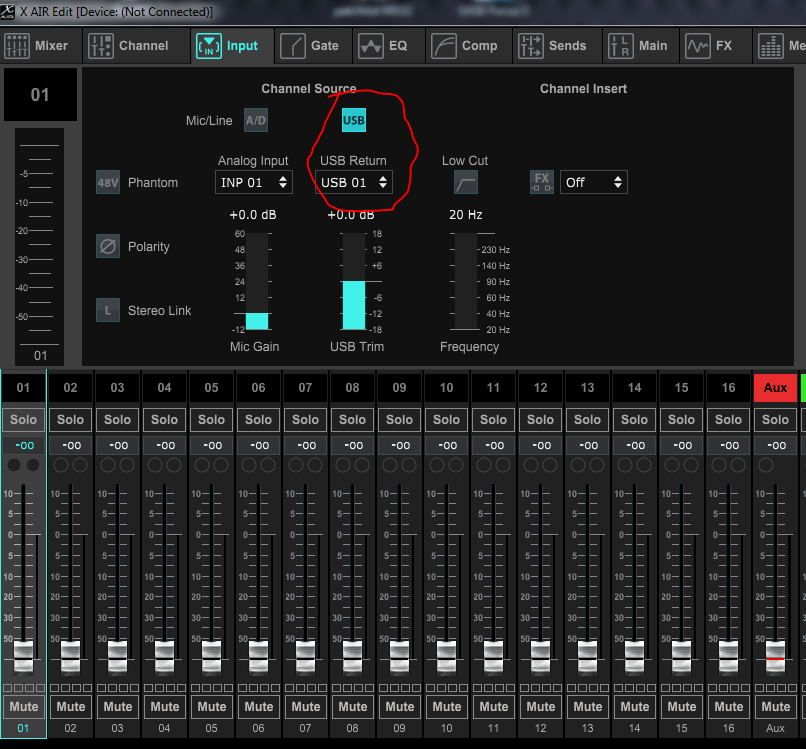Viewport: 806px width, 749px height.
Task: Click the Channel strip icon
Action: pos(101,46)
